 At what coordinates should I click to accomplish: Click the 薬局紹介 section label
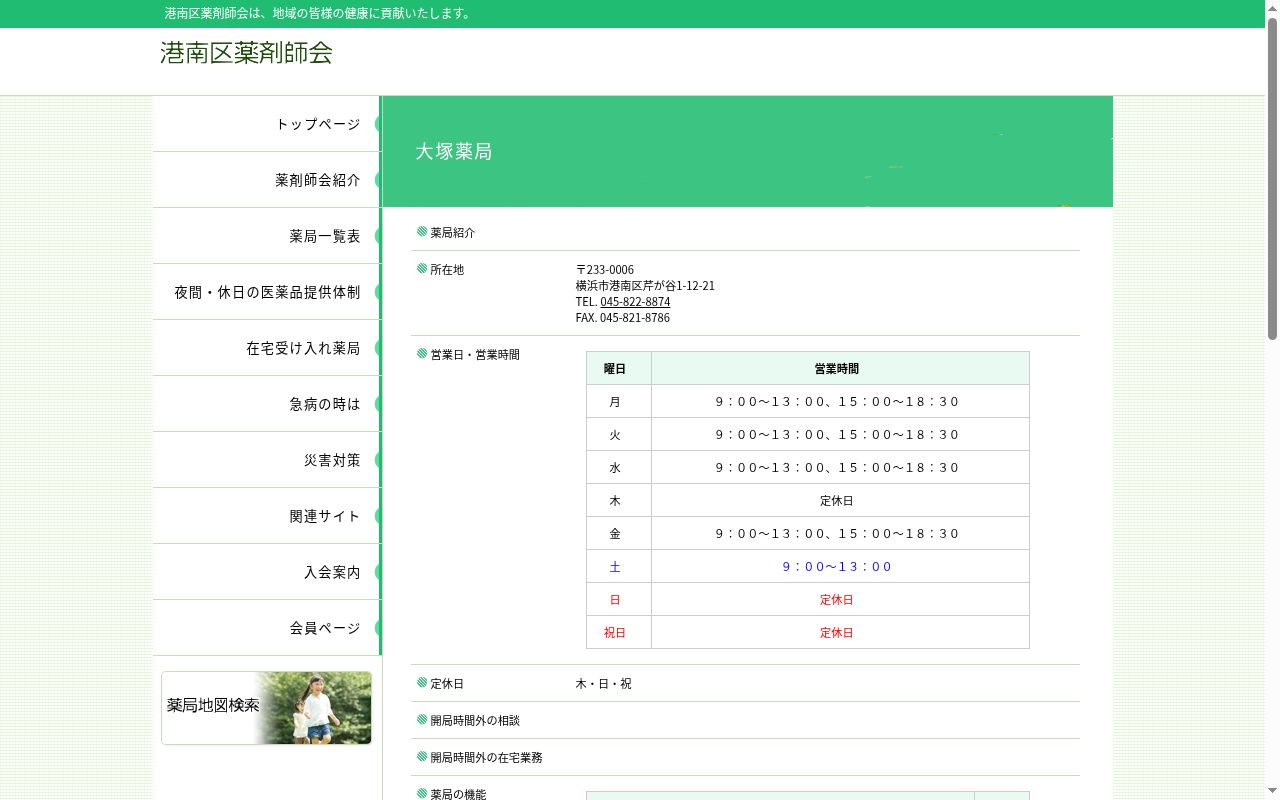click(x=453, y=233)
